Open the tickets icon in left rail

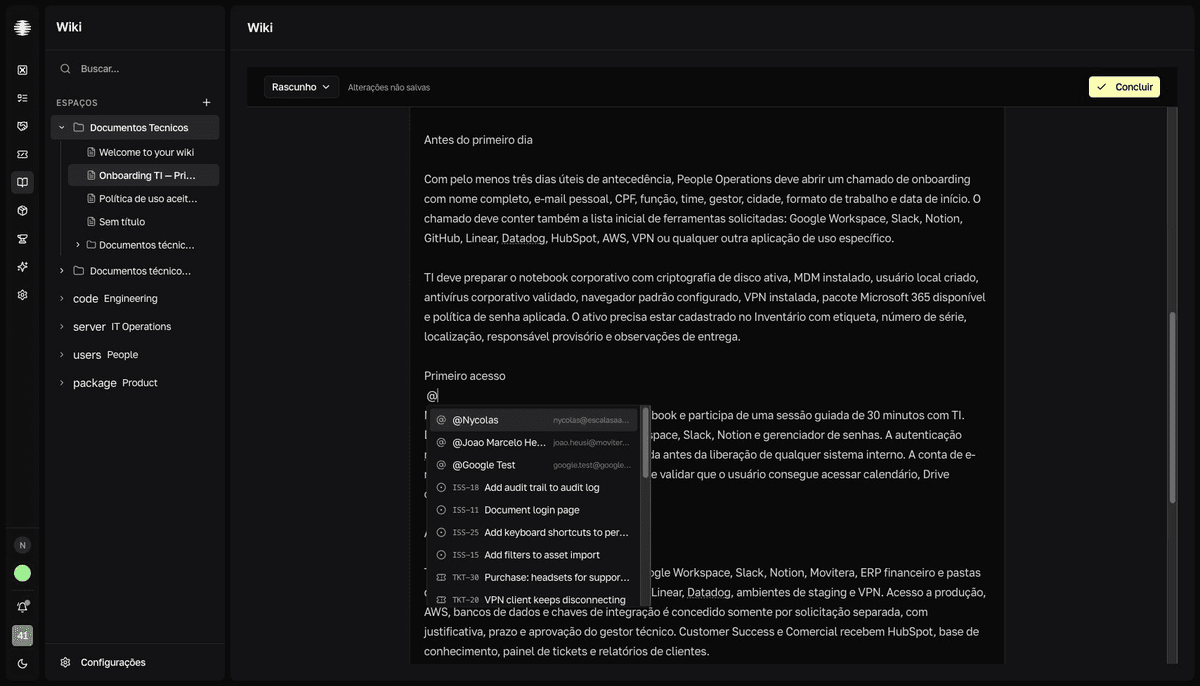coord(22,154)
